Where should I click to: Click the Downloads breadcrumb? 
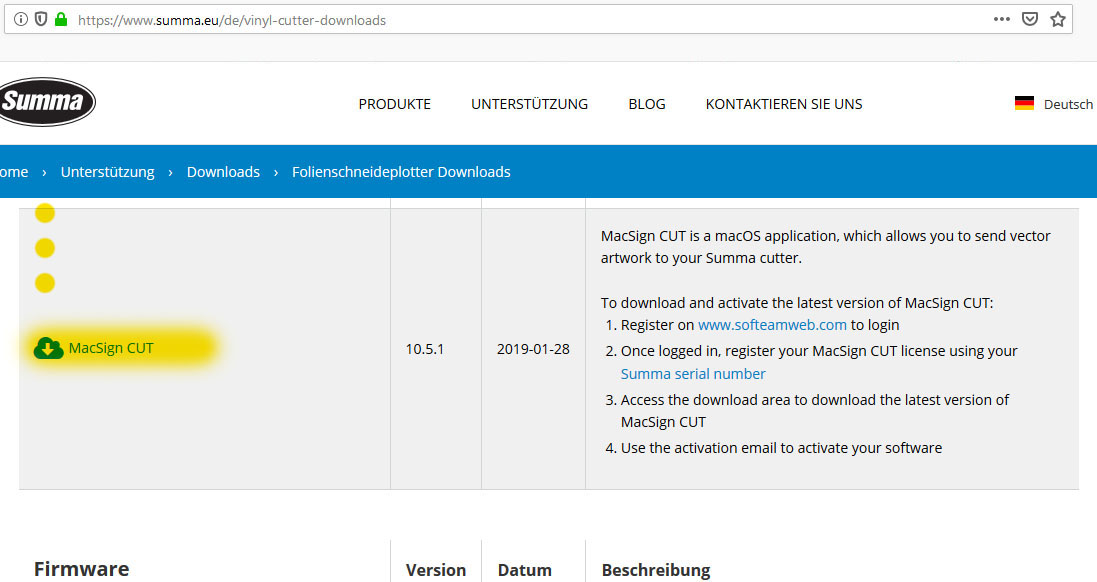[x=223, y=172]
